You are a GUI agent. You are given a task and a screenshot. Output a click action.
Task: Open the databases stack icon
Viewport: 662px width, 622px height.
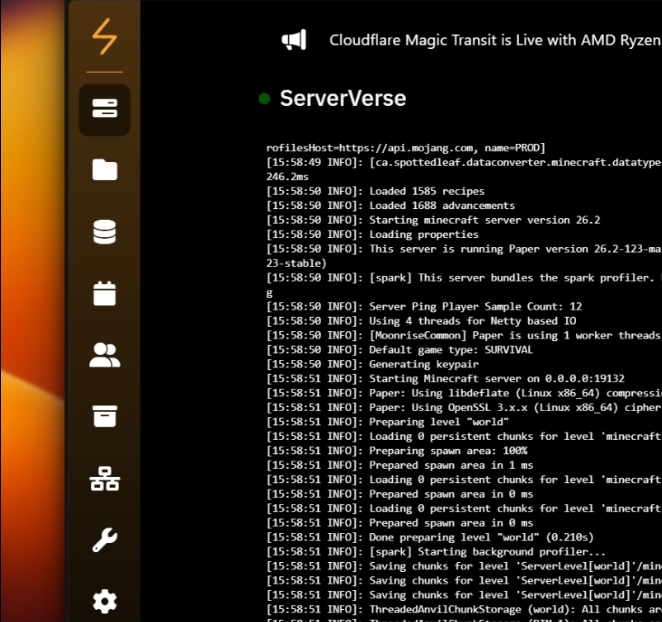(x=104, y=232)
